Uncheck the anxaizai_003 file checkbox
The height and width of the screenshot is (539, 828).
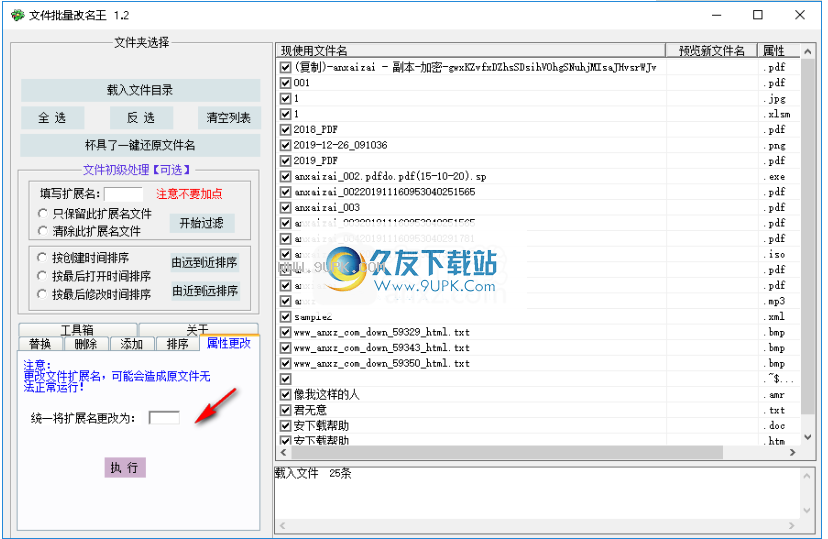pyautogui.click(x=286, y=207)
